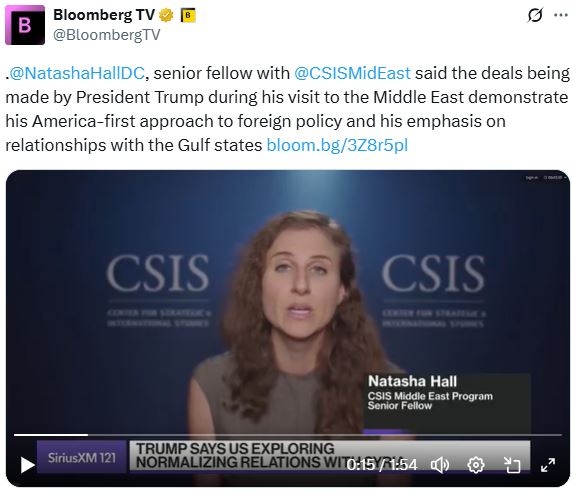
Task: Click the gold verified badge
Action: (x=166, y=15)
